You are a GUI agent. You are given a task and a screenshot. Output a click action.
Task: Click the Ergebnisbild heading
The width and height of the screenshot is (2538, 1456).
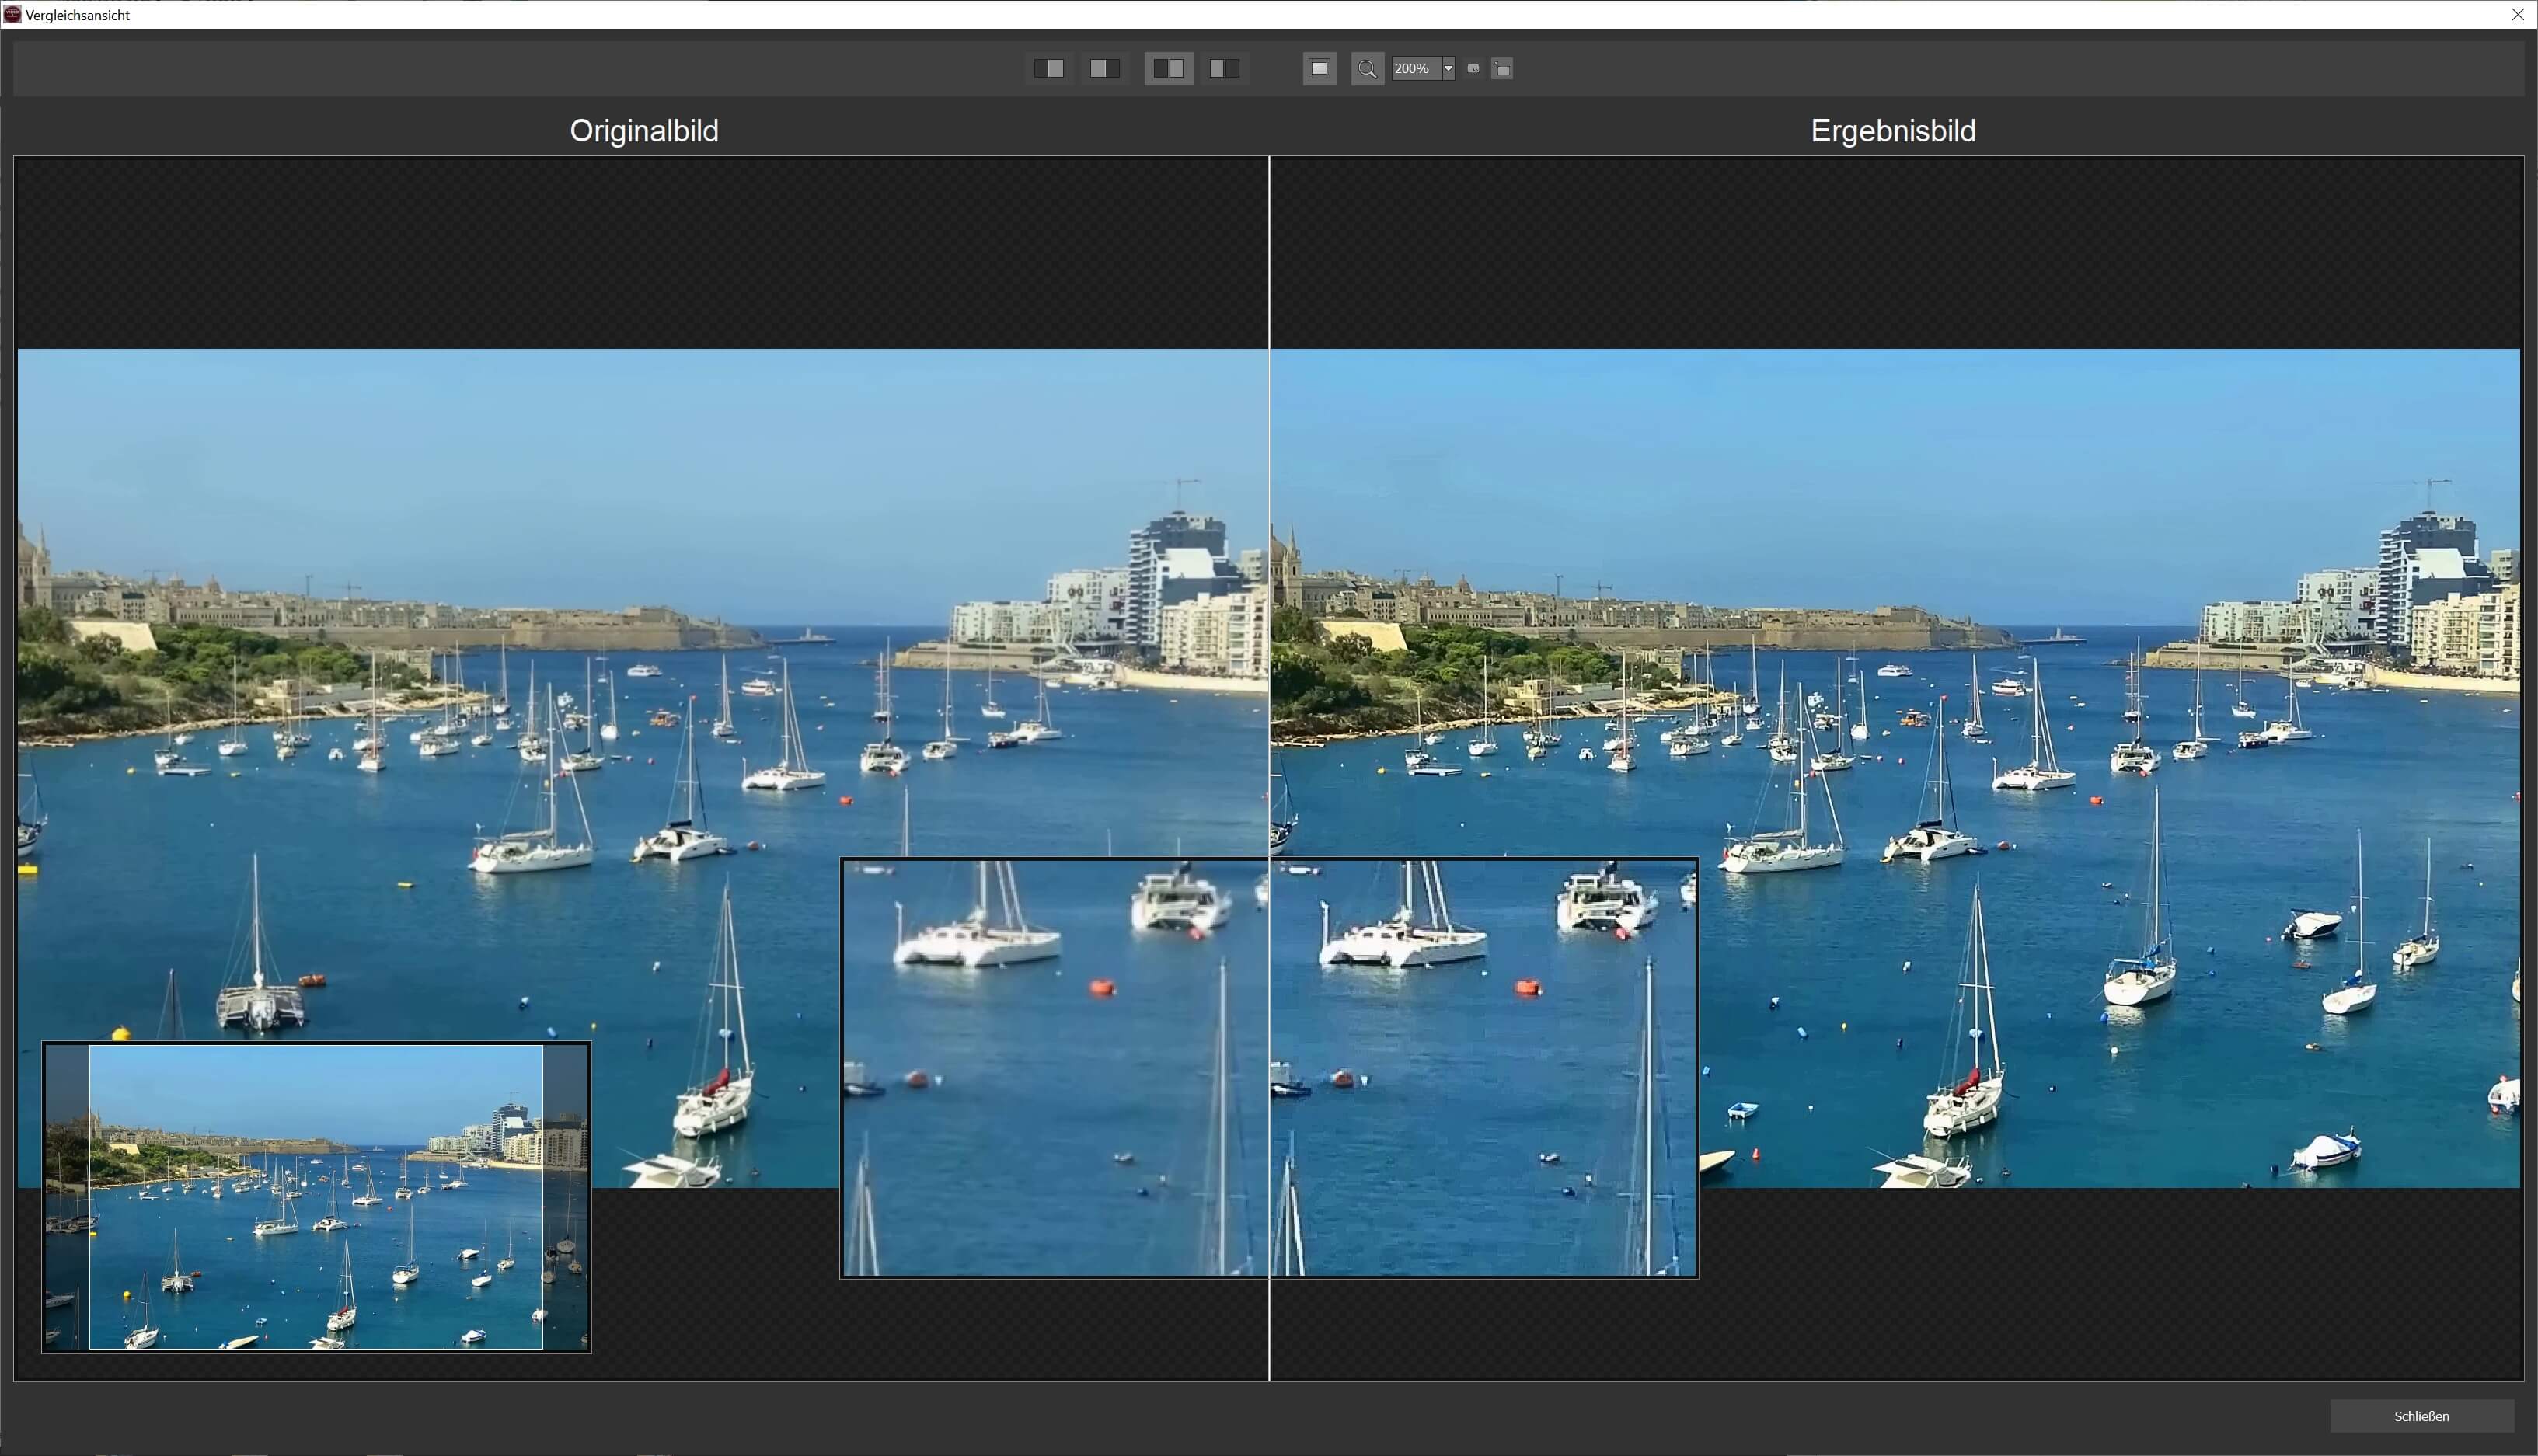[x=1892, y=130]
